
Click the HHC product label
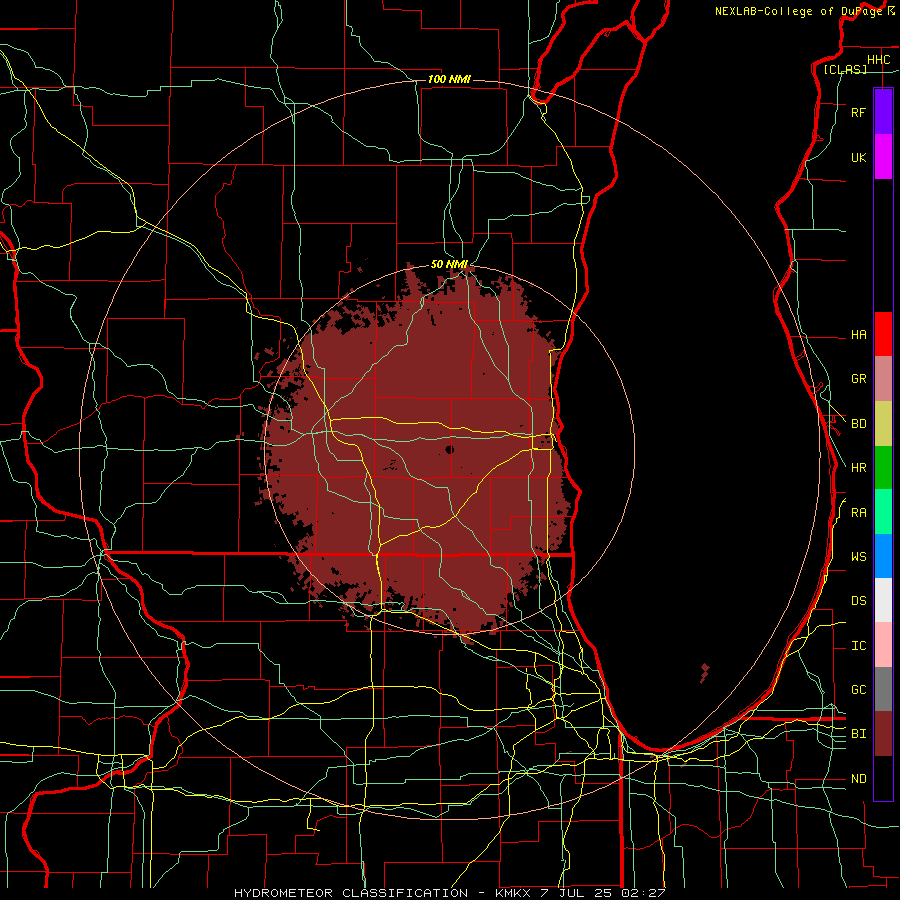click(x=878, y=60)
